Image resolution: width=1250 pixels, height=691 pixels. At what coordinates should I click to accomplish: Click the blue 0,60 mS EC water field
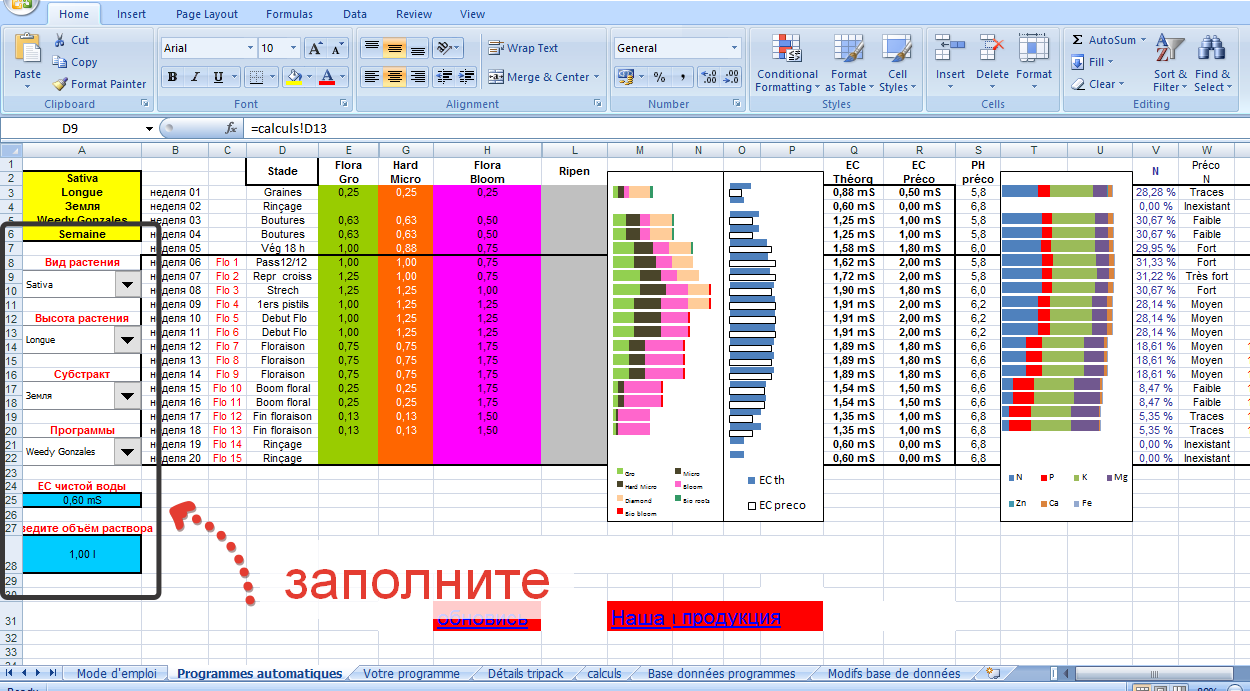point(82,500)
